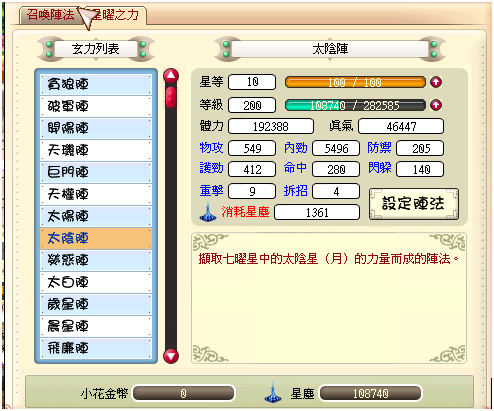Choose the 開陽陣 list entry
494x411 pixels.
[96, 128]
